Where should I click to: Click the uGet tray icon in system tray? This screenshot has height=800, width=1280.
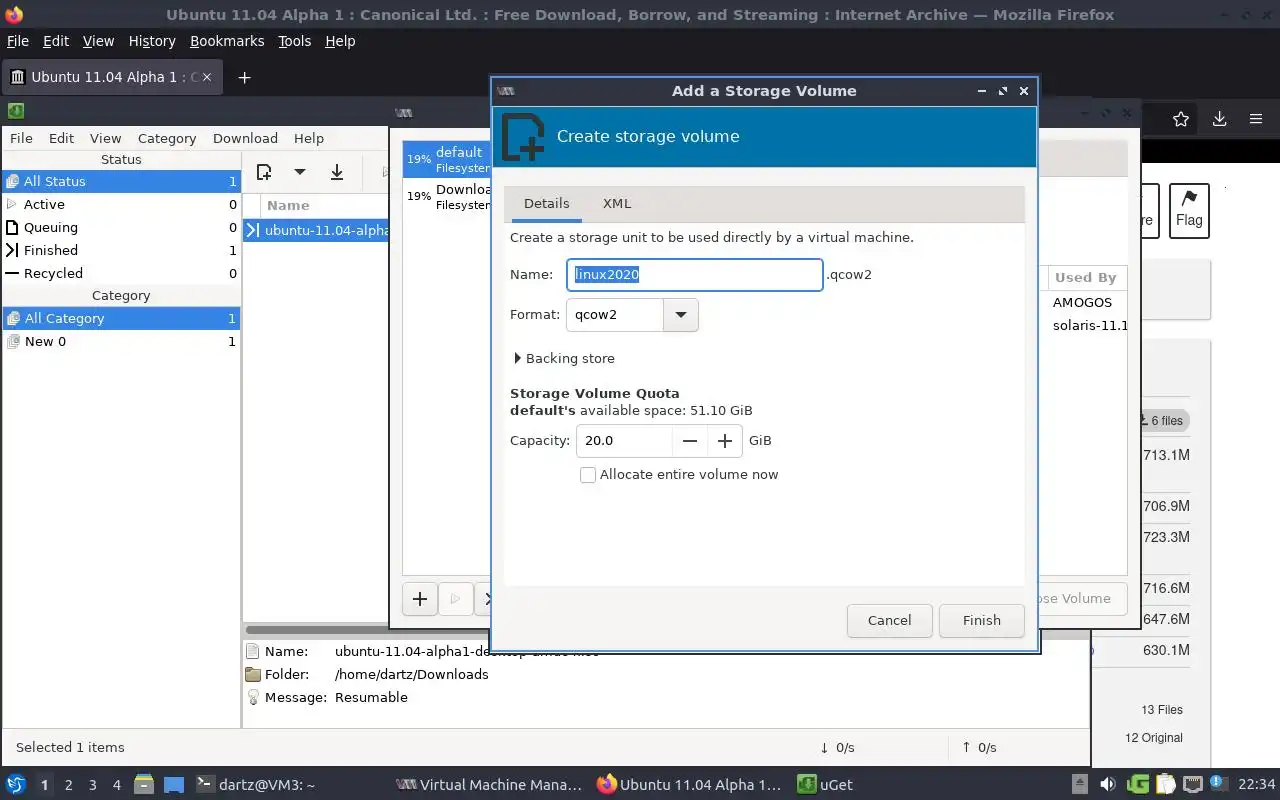click(x=1137, y=784)
